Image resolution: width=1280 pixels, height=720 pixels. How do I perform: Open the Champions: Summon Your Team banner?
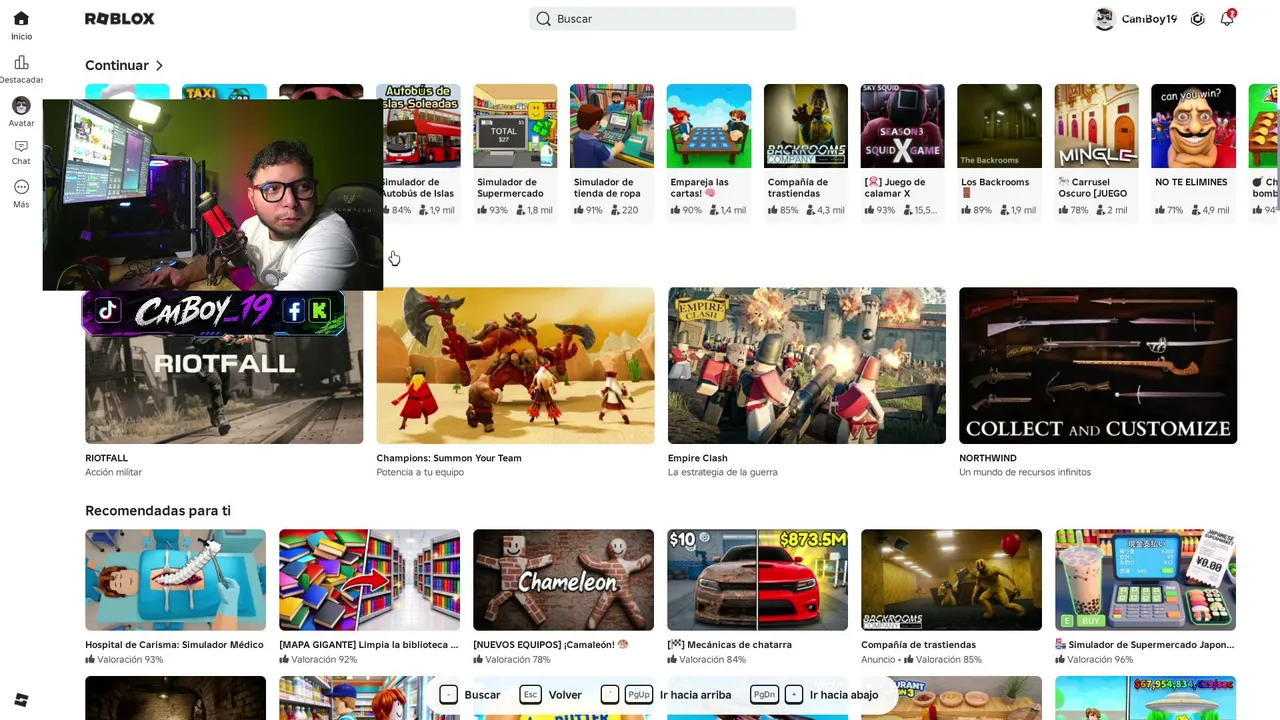tap(515, 366)
